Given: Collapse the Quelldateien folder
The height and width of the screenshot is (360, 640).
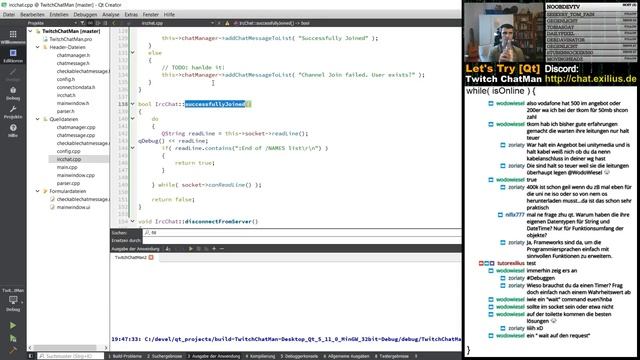Looking at the screenshot, I should coord(38,119).
